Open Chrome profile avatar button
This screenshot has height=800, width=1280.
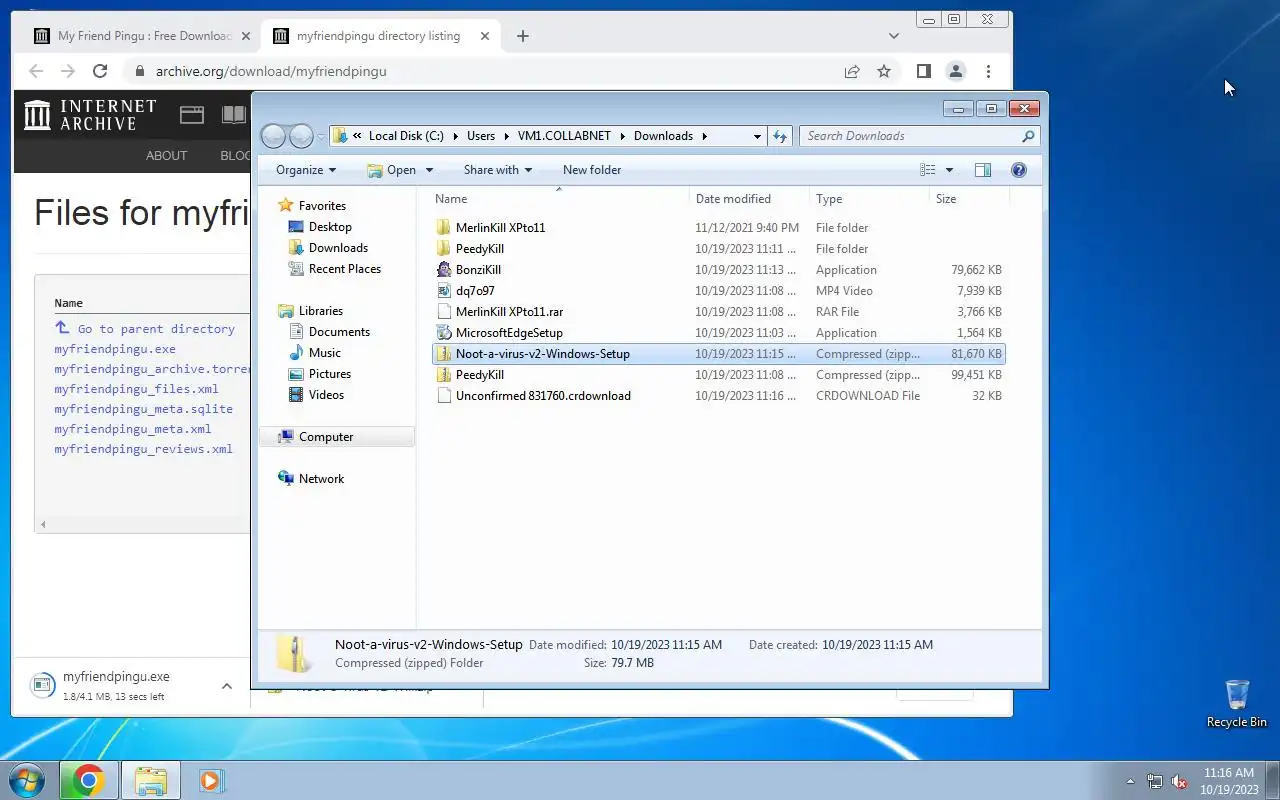(956, 71)
